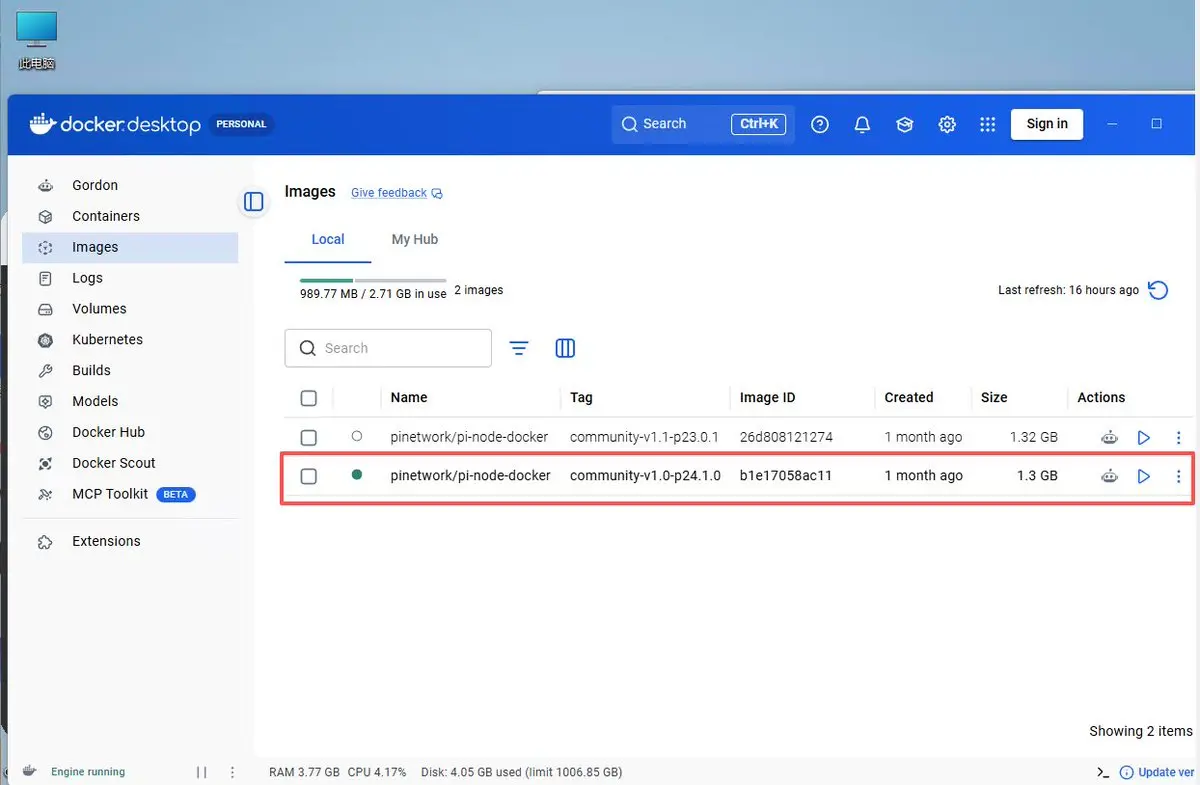The image size is (1200, 785).
Task: Click the 1.3 GB size value
Action: coord(1037,476)
